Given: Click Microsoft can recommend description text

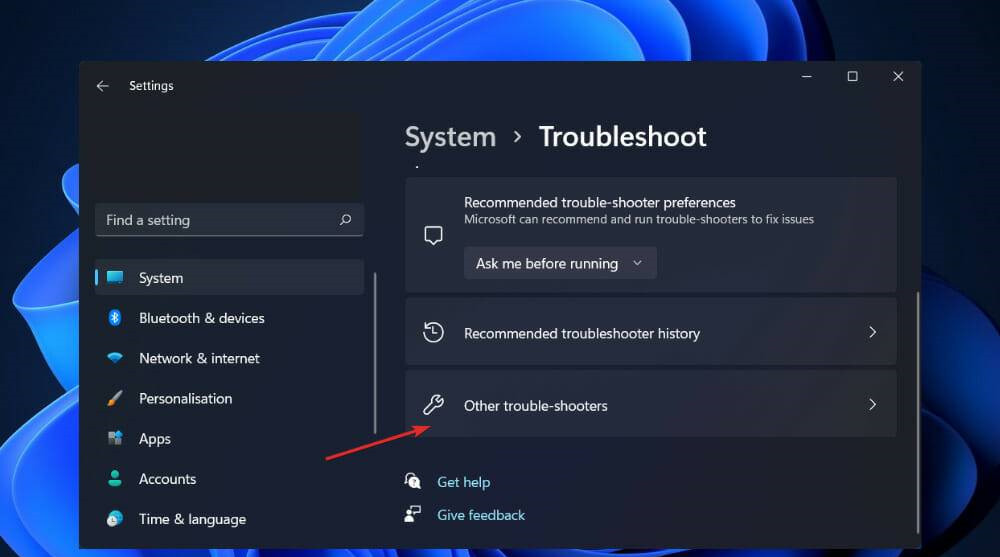Looking at the screenshot, I should [639, 219].
